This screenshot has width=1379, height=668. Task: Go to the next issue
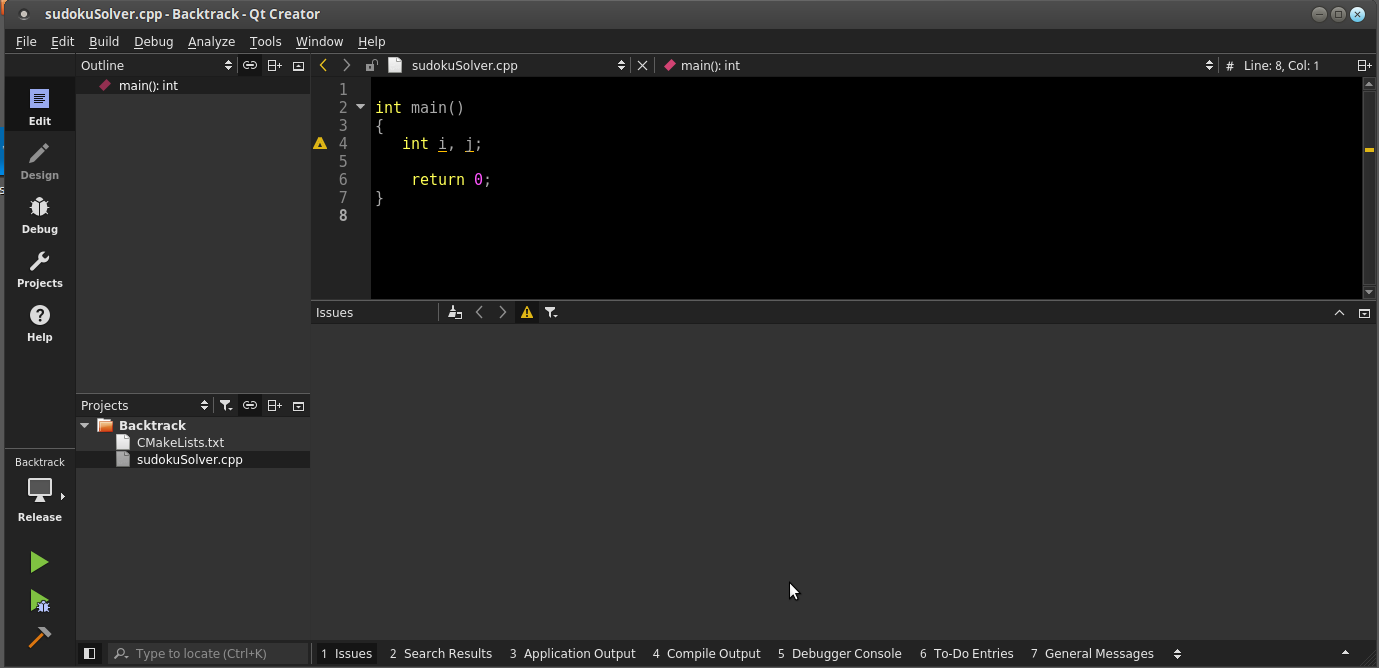[x=503, y=312]
